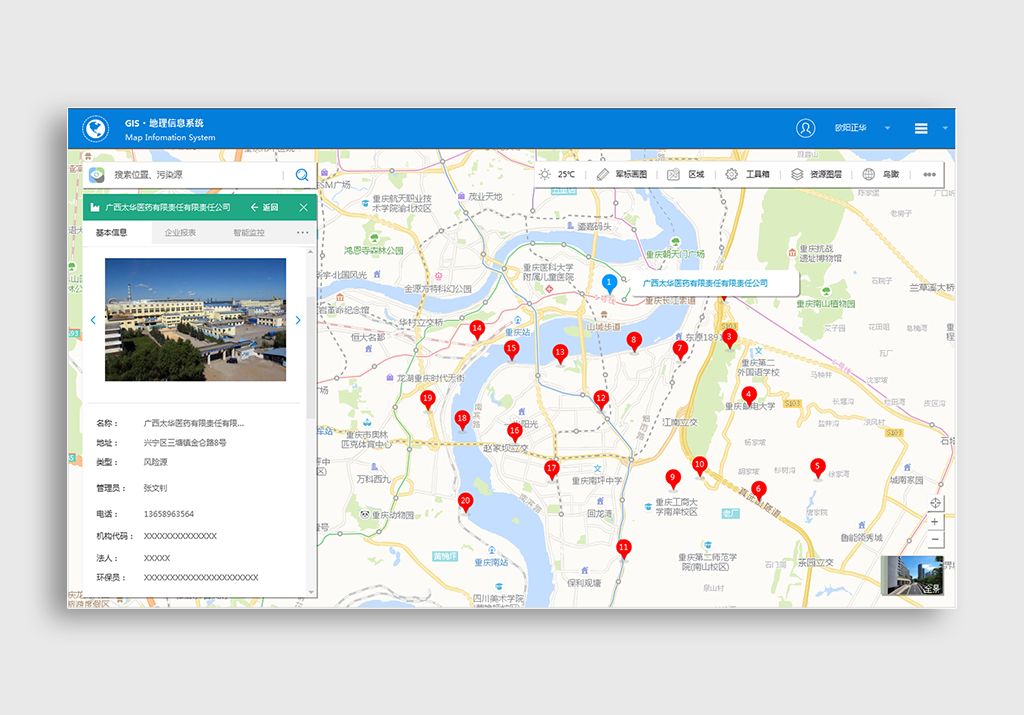
Task: Select red map marker 17
Action: [x=552, y=469]
